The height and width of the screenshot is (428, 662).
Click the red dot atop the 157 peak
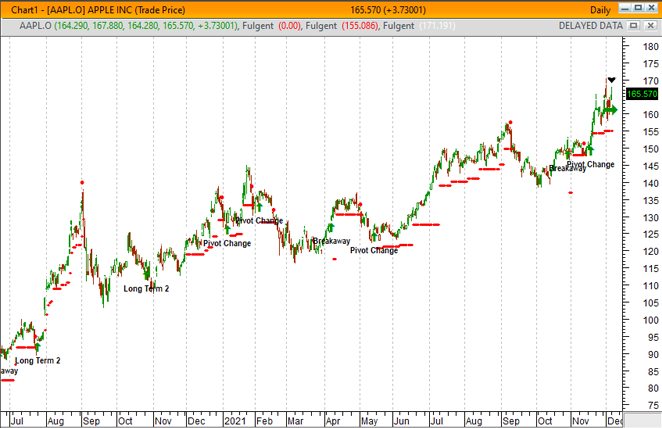click(510, 122)
